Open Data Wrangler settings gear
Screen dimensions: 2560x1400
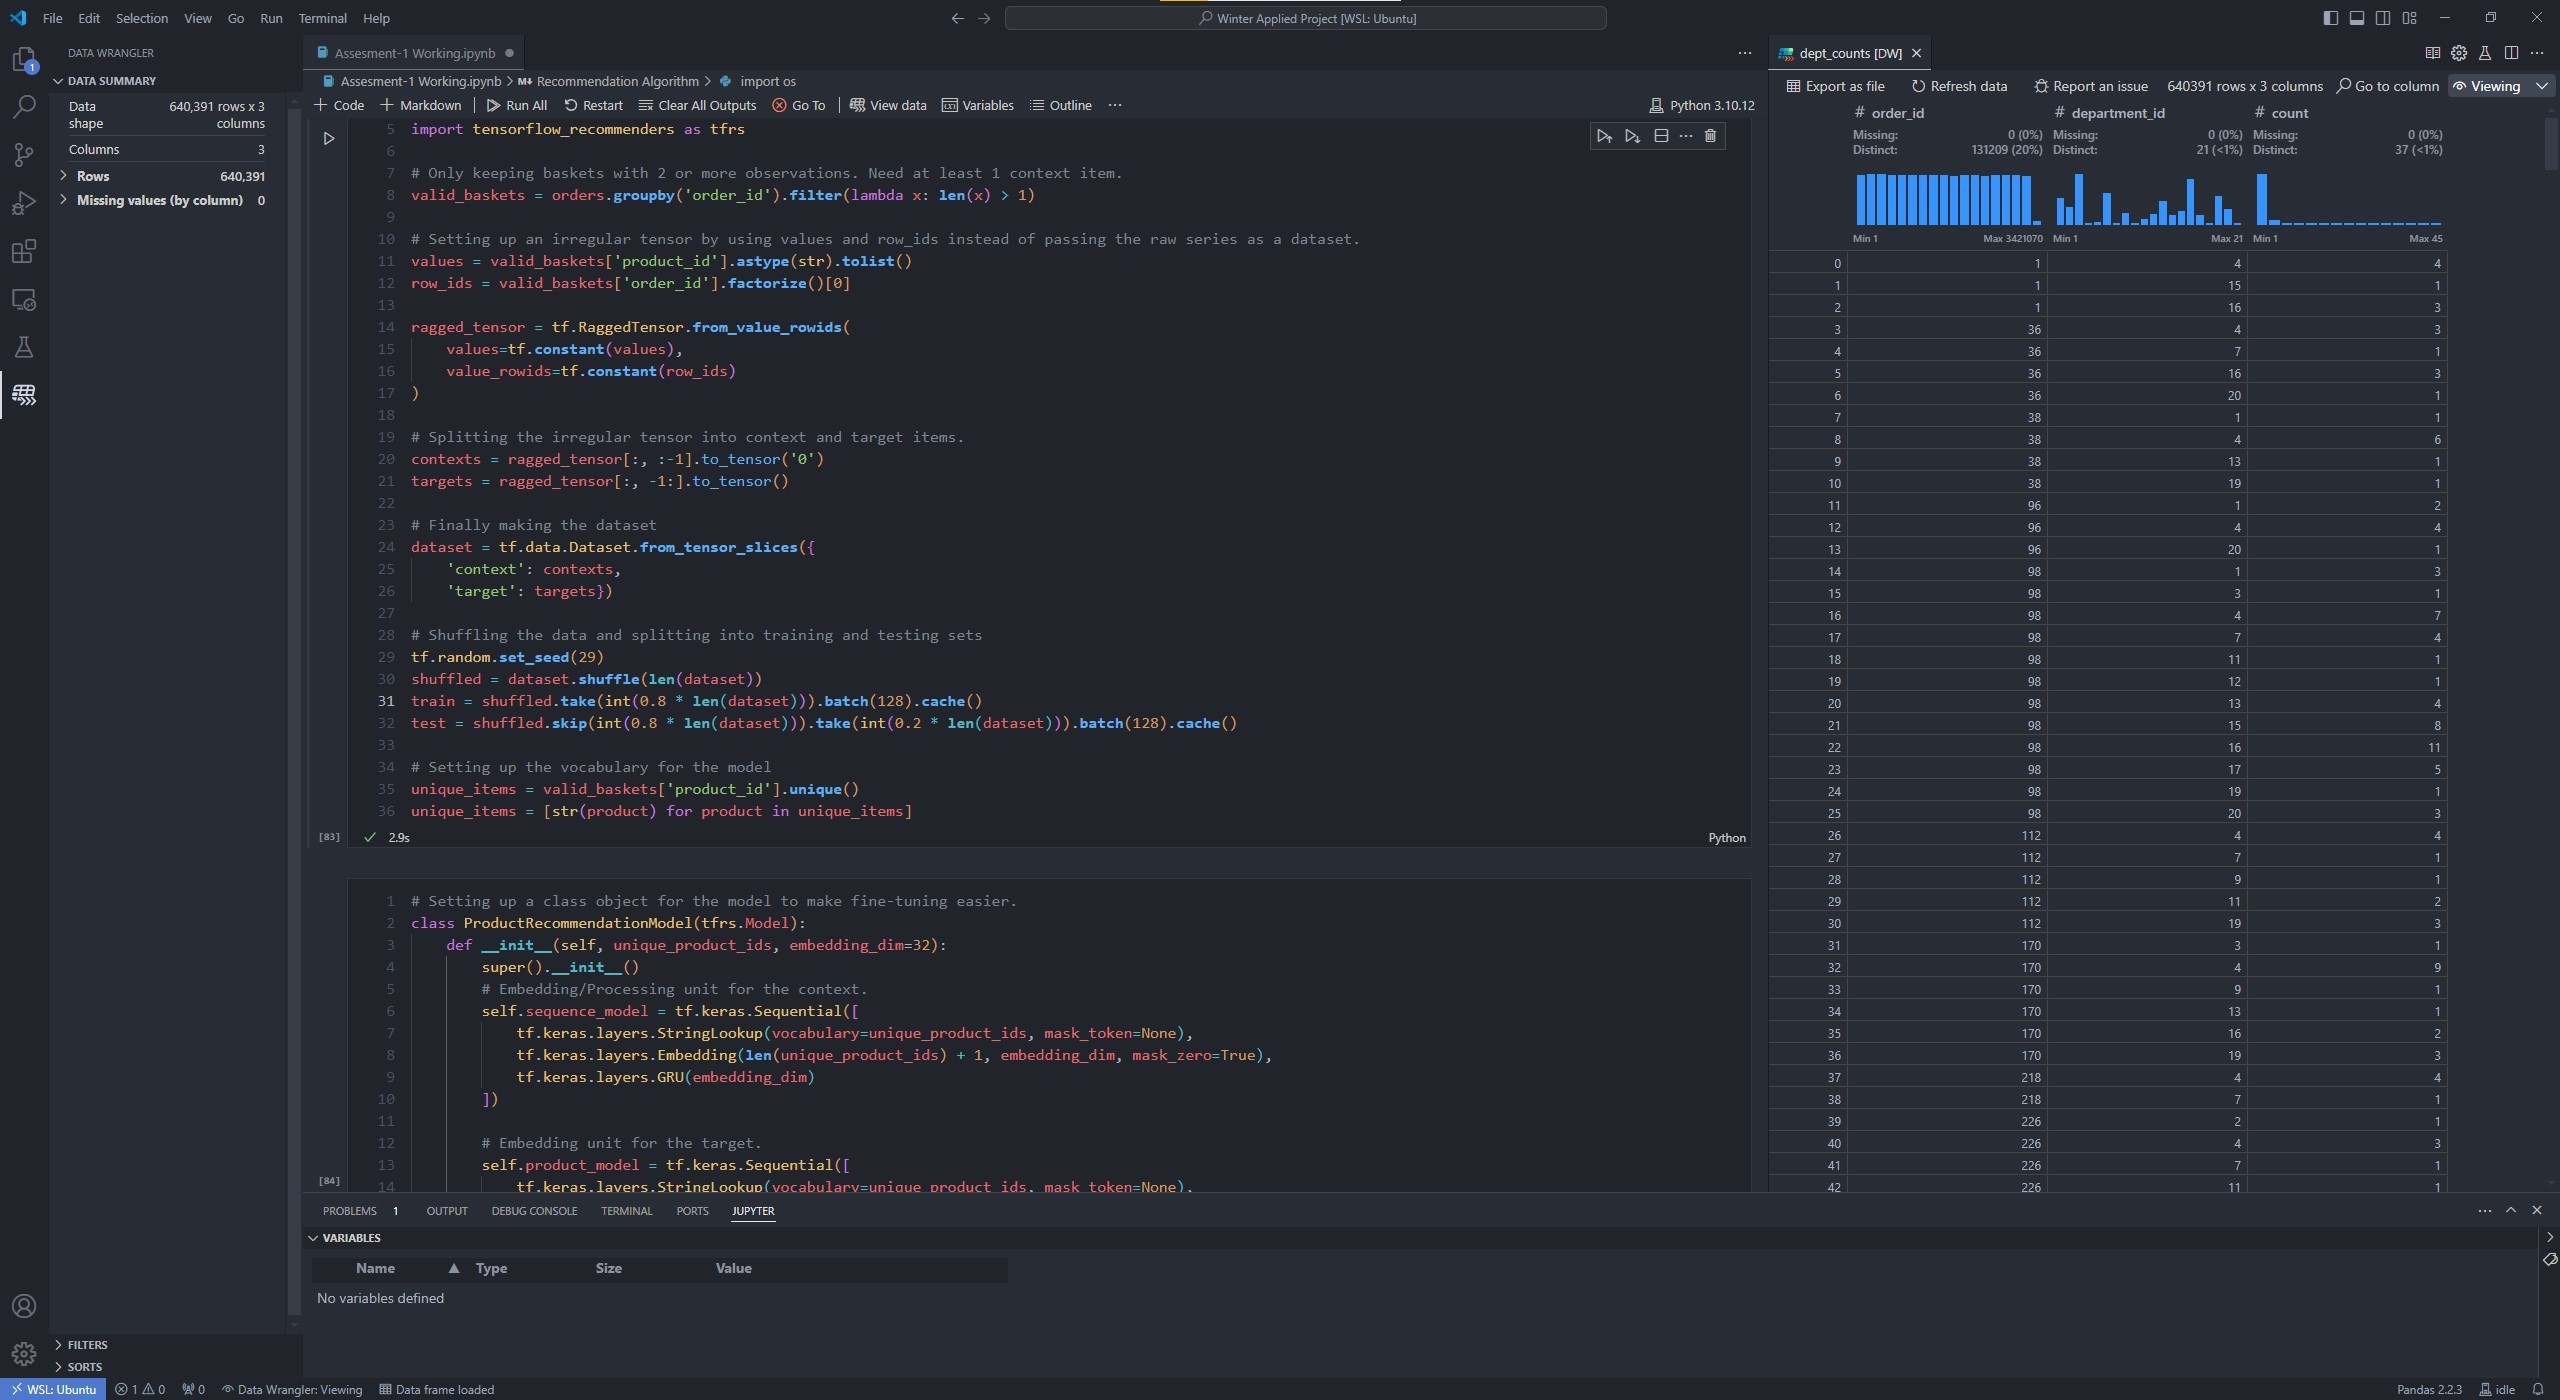click(x=2459, y=53)
